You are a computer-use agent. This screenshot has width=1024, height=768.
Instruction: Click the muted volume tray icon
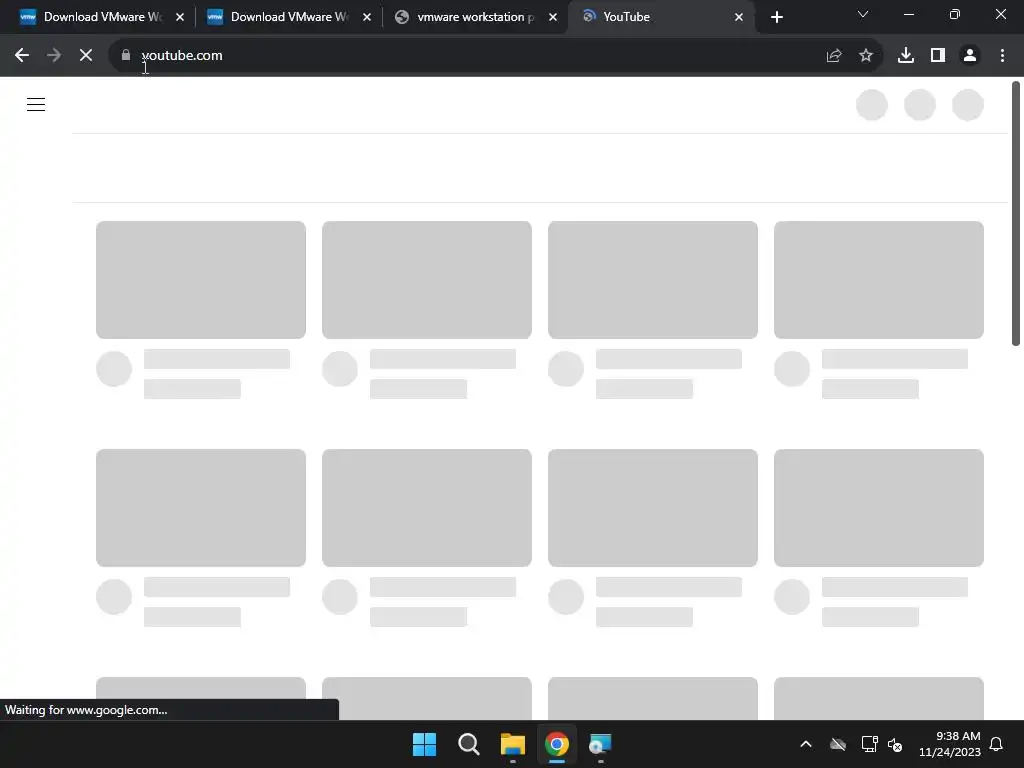point(895,744)
